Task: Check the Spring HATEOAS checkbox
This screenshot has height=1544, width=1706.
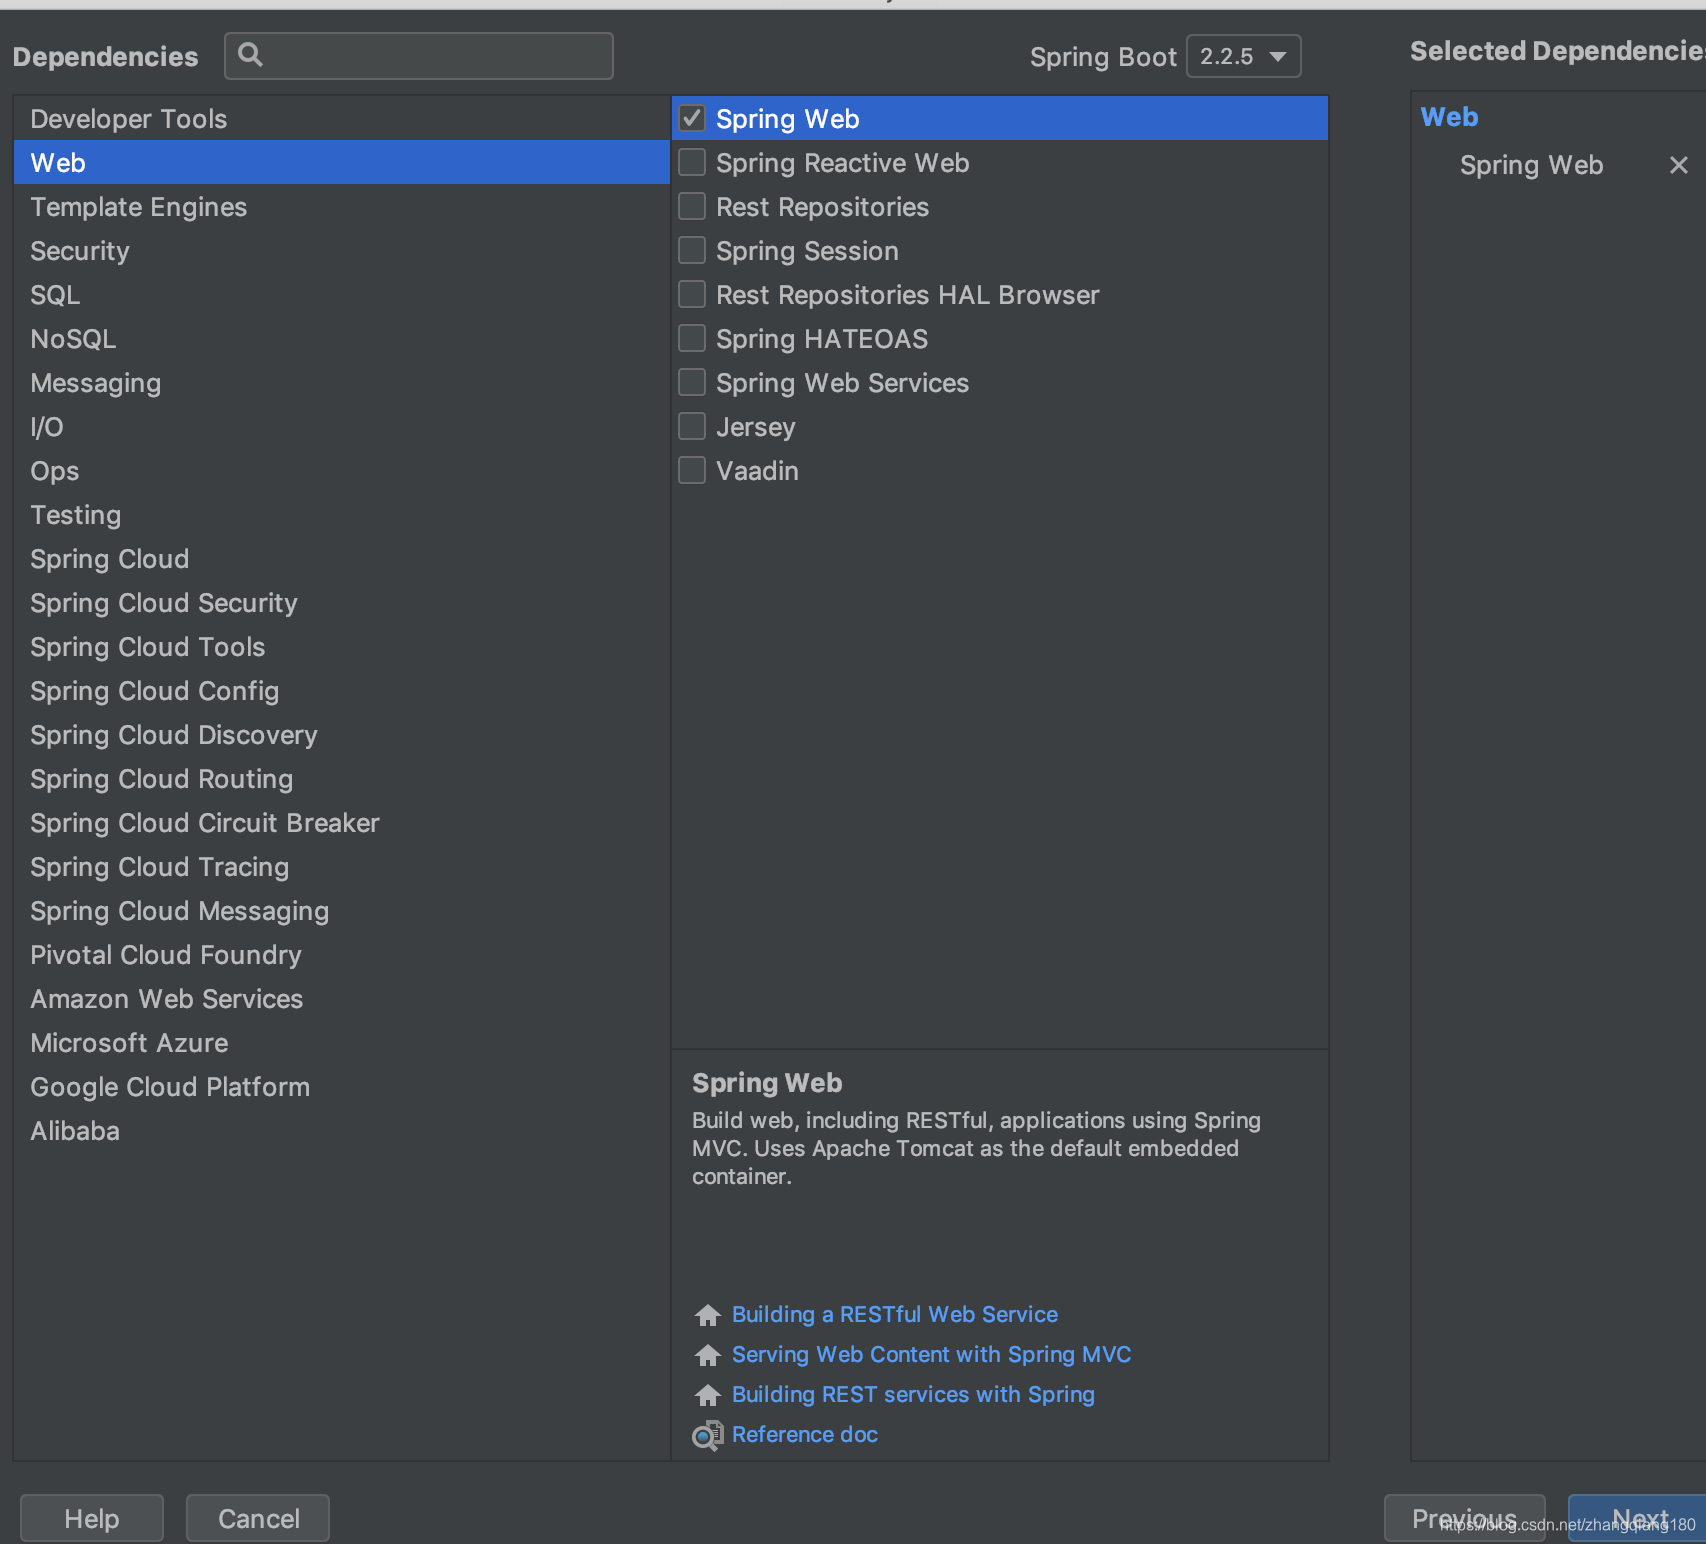Action: click(x=692, y=338)
